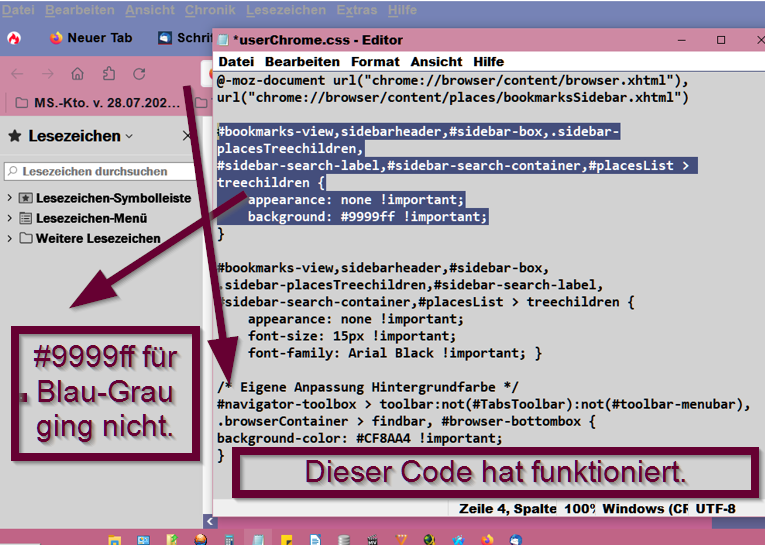Click the selected line 'background: #9999ff !important;'
This screenshot has width=765, height=545.
click(x=367, y=217)
